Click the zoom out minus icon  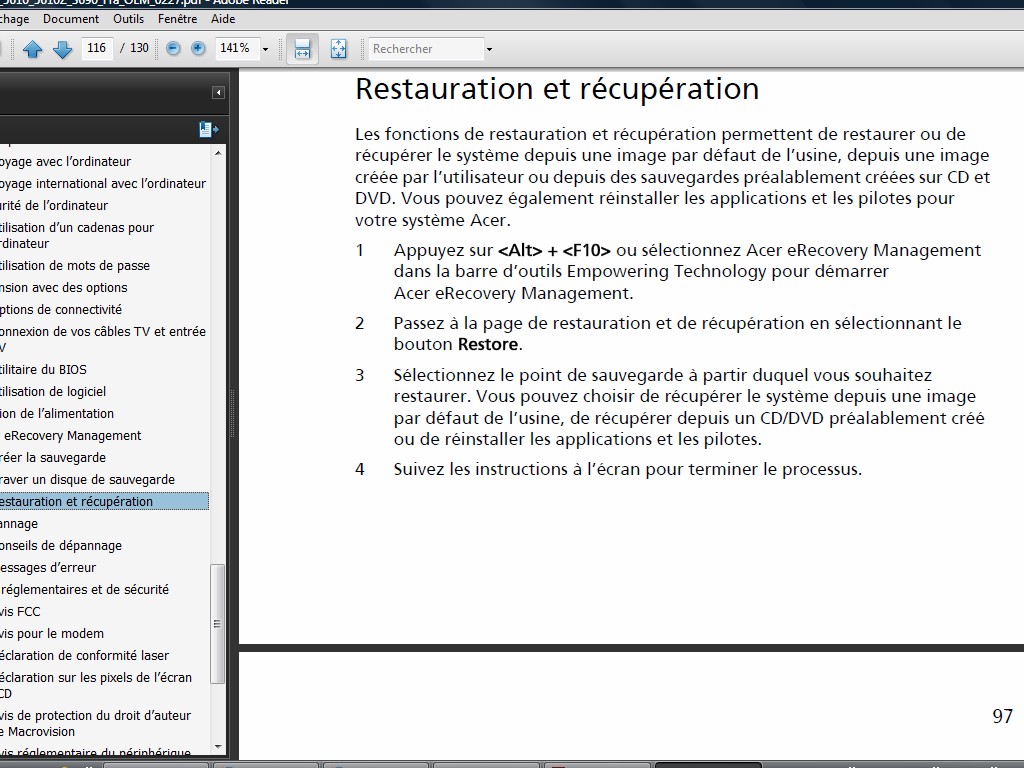click(173, 48)
